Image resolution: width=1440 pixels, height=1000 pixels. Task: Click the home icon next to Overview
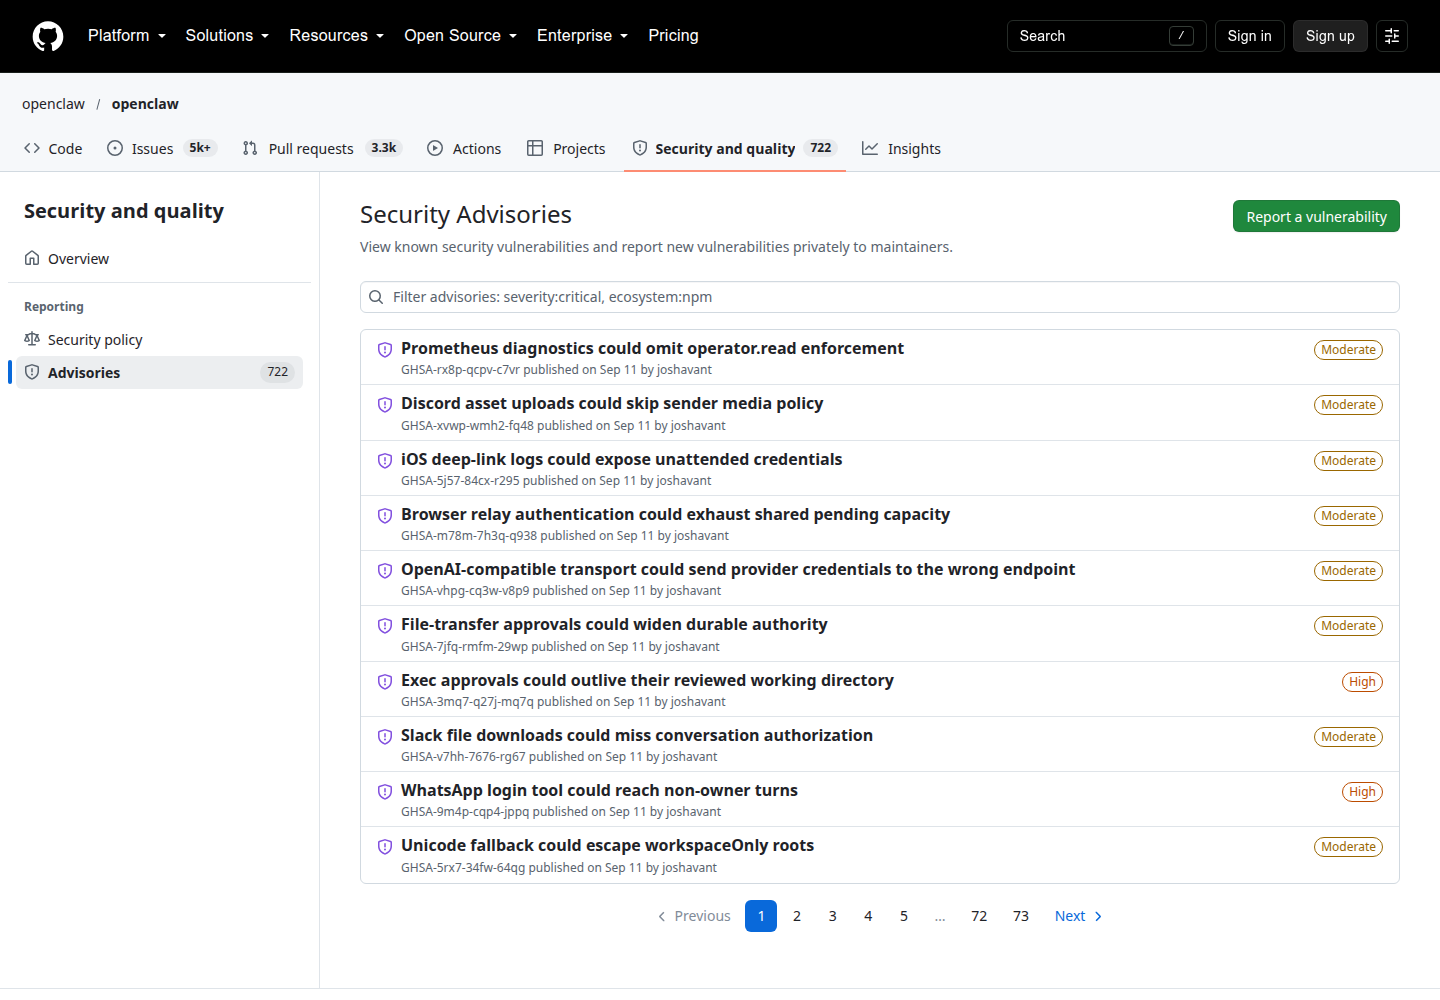click(x=32, y=258)
